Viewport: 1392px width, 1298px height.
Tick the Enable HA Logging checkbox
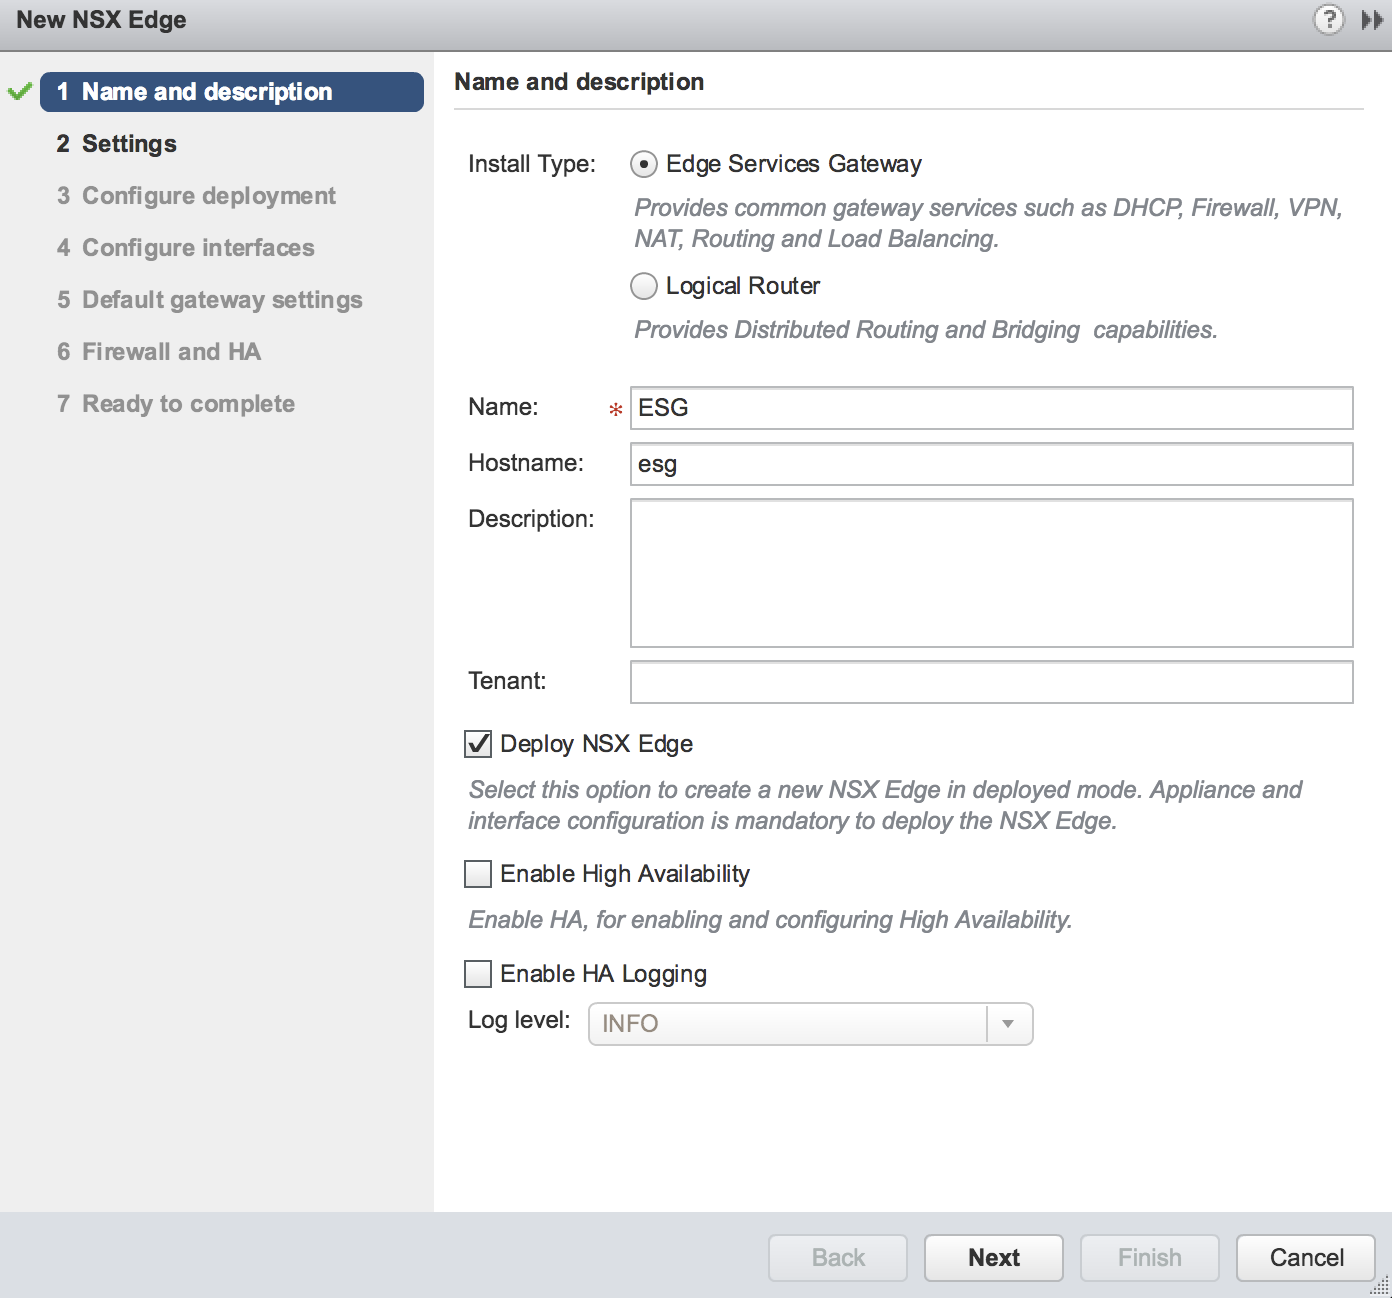coord(478,974)
